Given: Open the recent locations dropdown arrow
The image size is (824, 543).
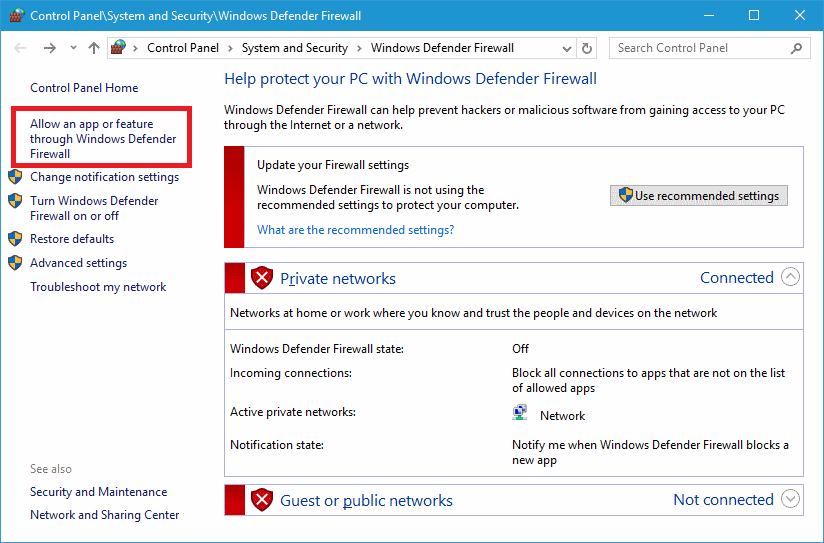Looking at the screenshot, I should (73, 48).
